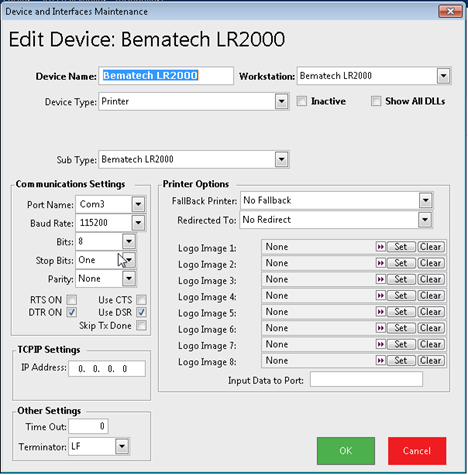Expand the Device Type combo box
Viewport: 468px width, 475px height.
282,101
